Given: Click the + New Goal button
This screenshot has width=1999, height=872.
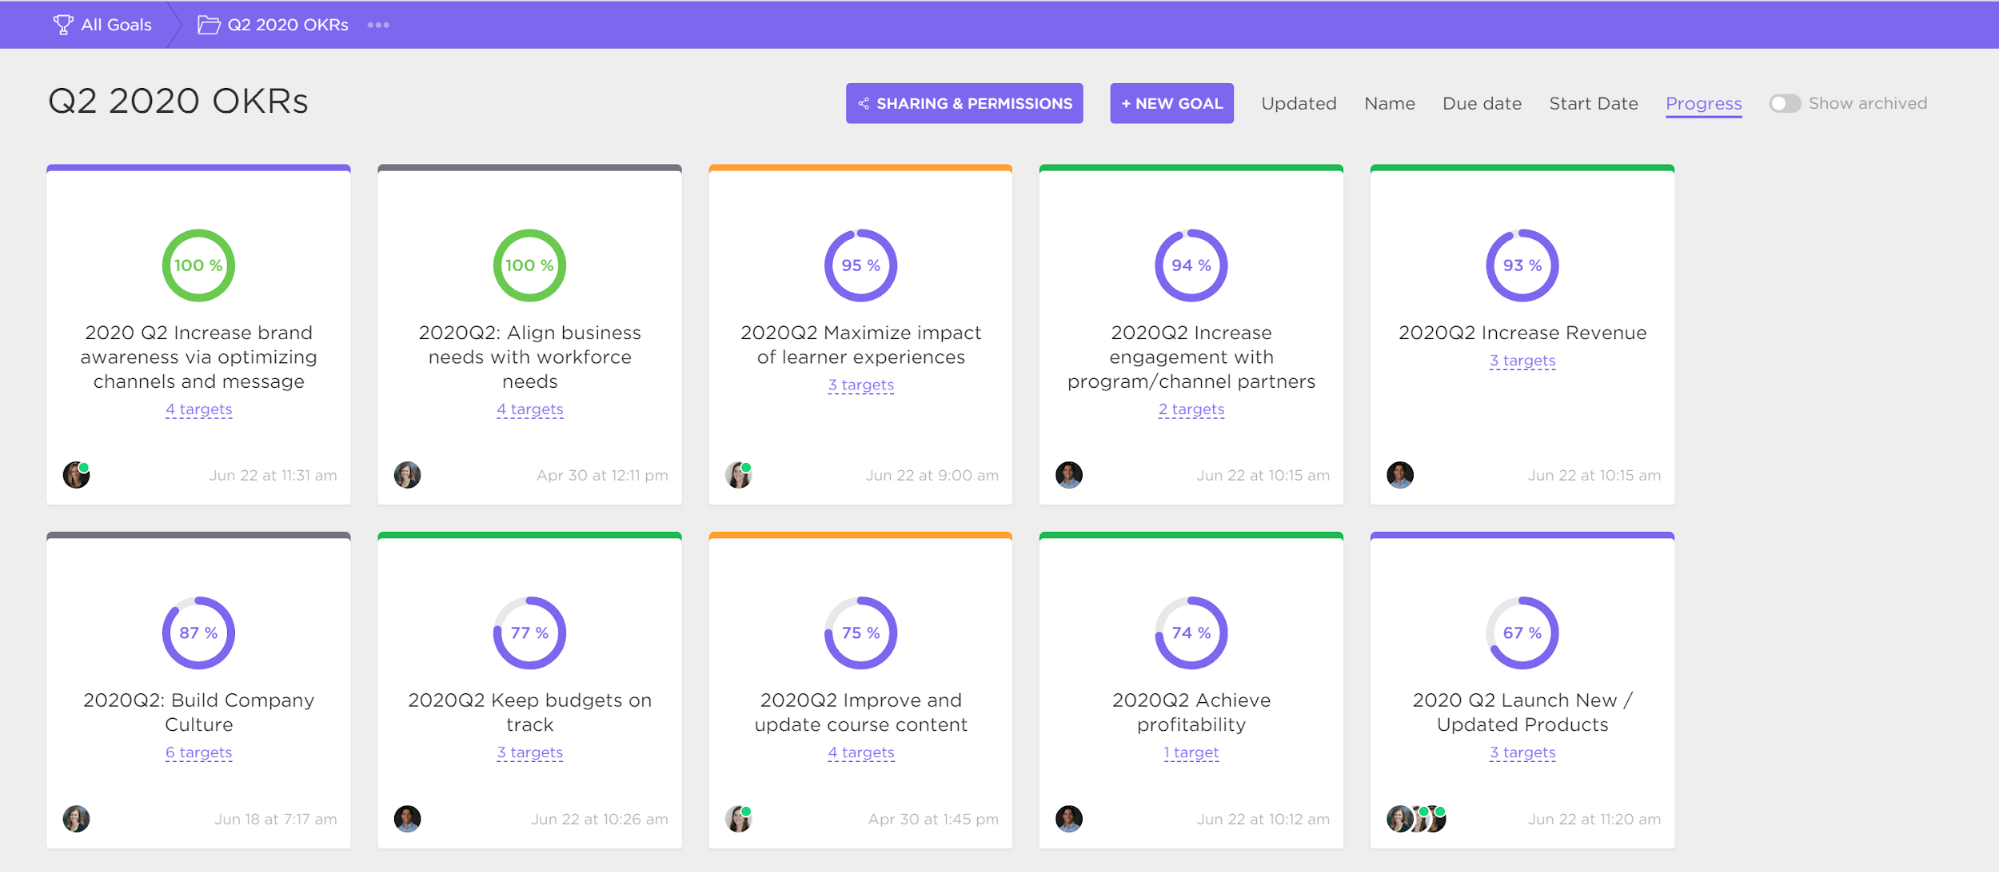Looking at the screenshot, I should tap(1171, 103).
